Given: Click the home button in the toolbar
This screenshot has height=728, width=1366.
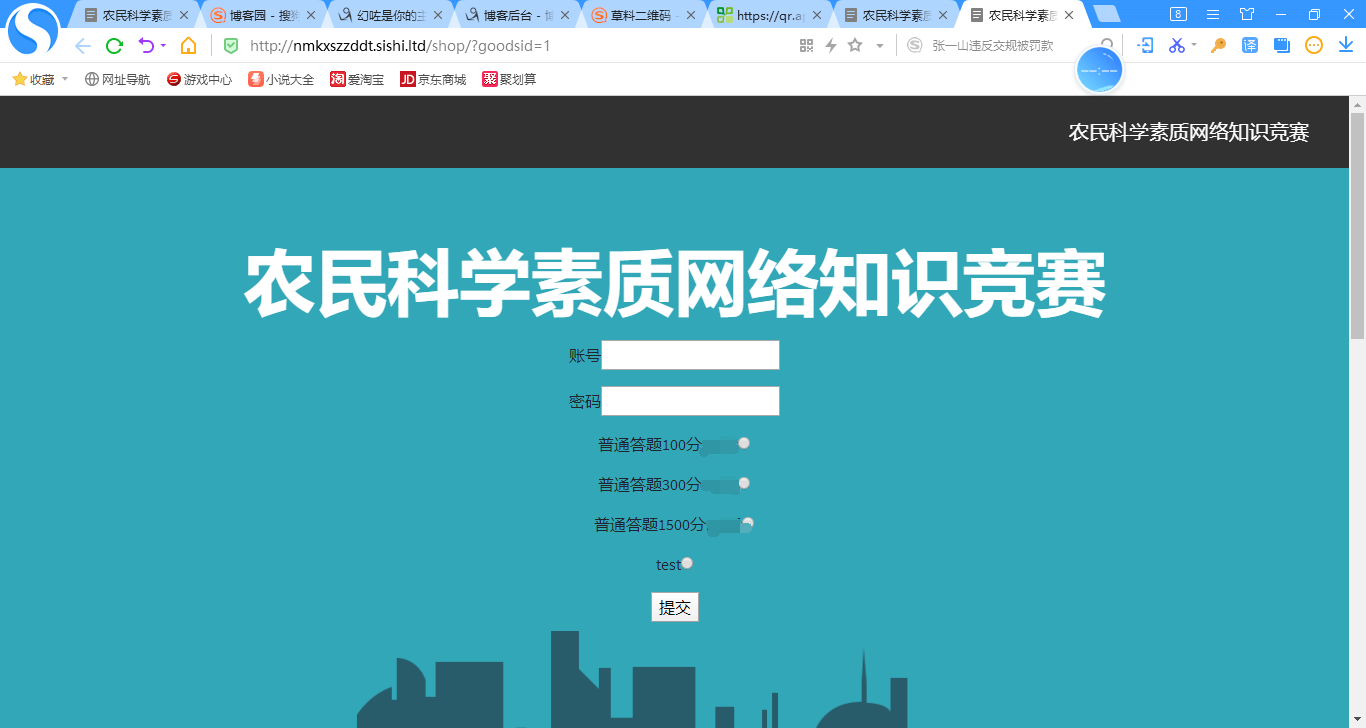Looking at the screenshot, I should click(188, 45).
